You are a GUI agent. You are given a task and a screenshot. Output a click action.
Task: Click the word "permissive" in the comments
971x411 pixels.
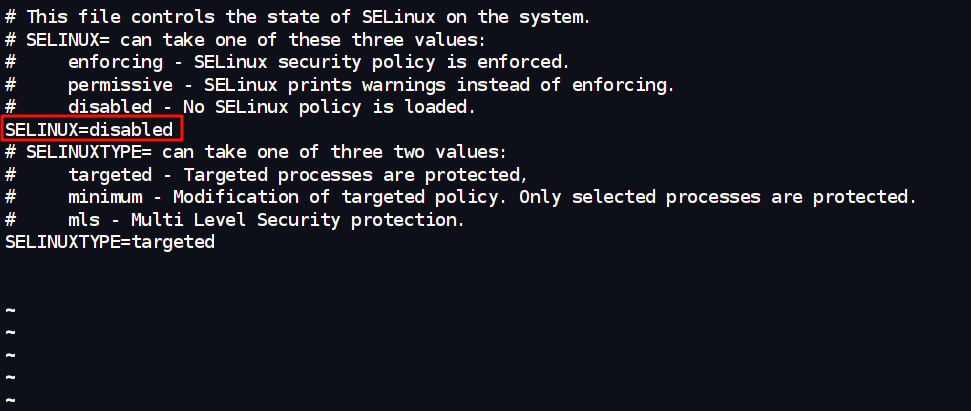pos(120,84)
